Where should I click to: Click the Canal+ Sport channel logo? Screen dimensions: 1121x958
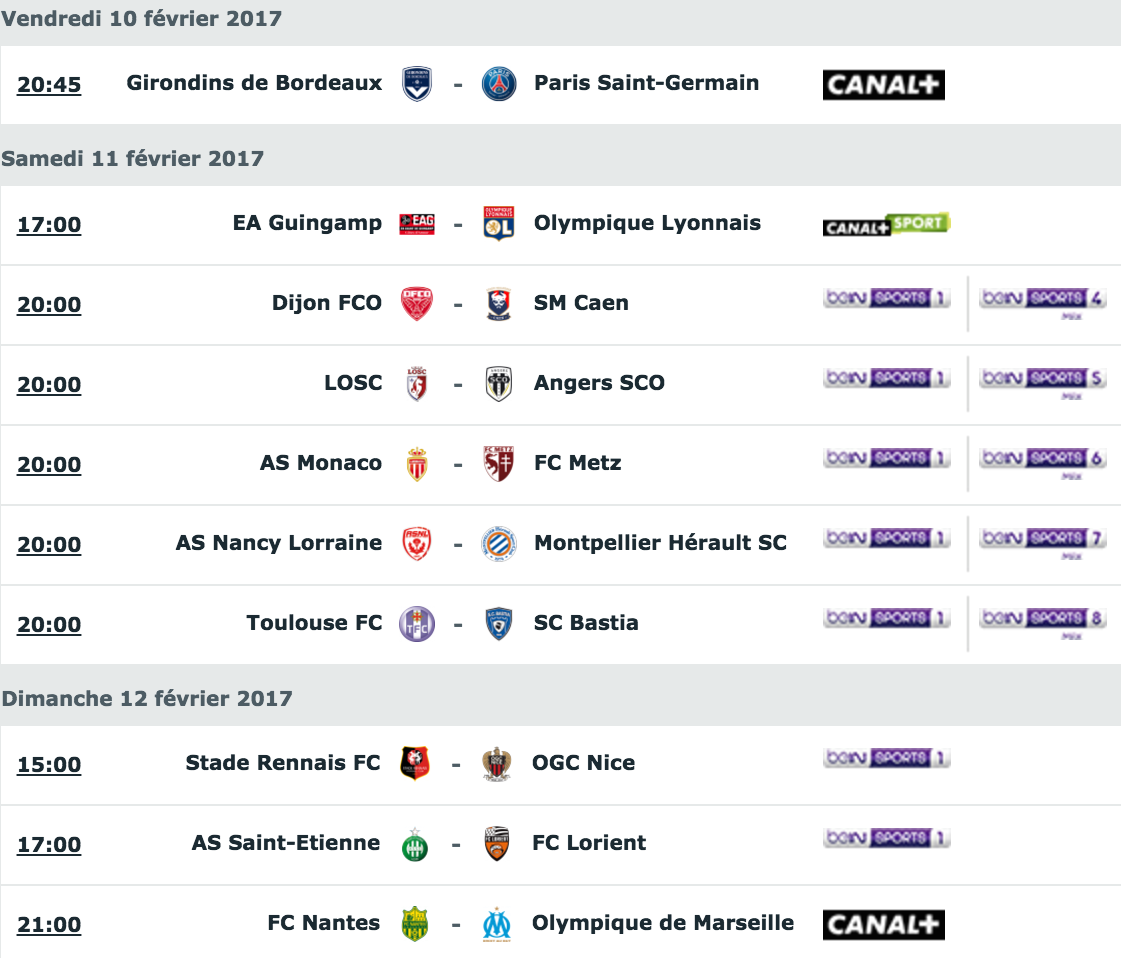click(x=886, y=224)
